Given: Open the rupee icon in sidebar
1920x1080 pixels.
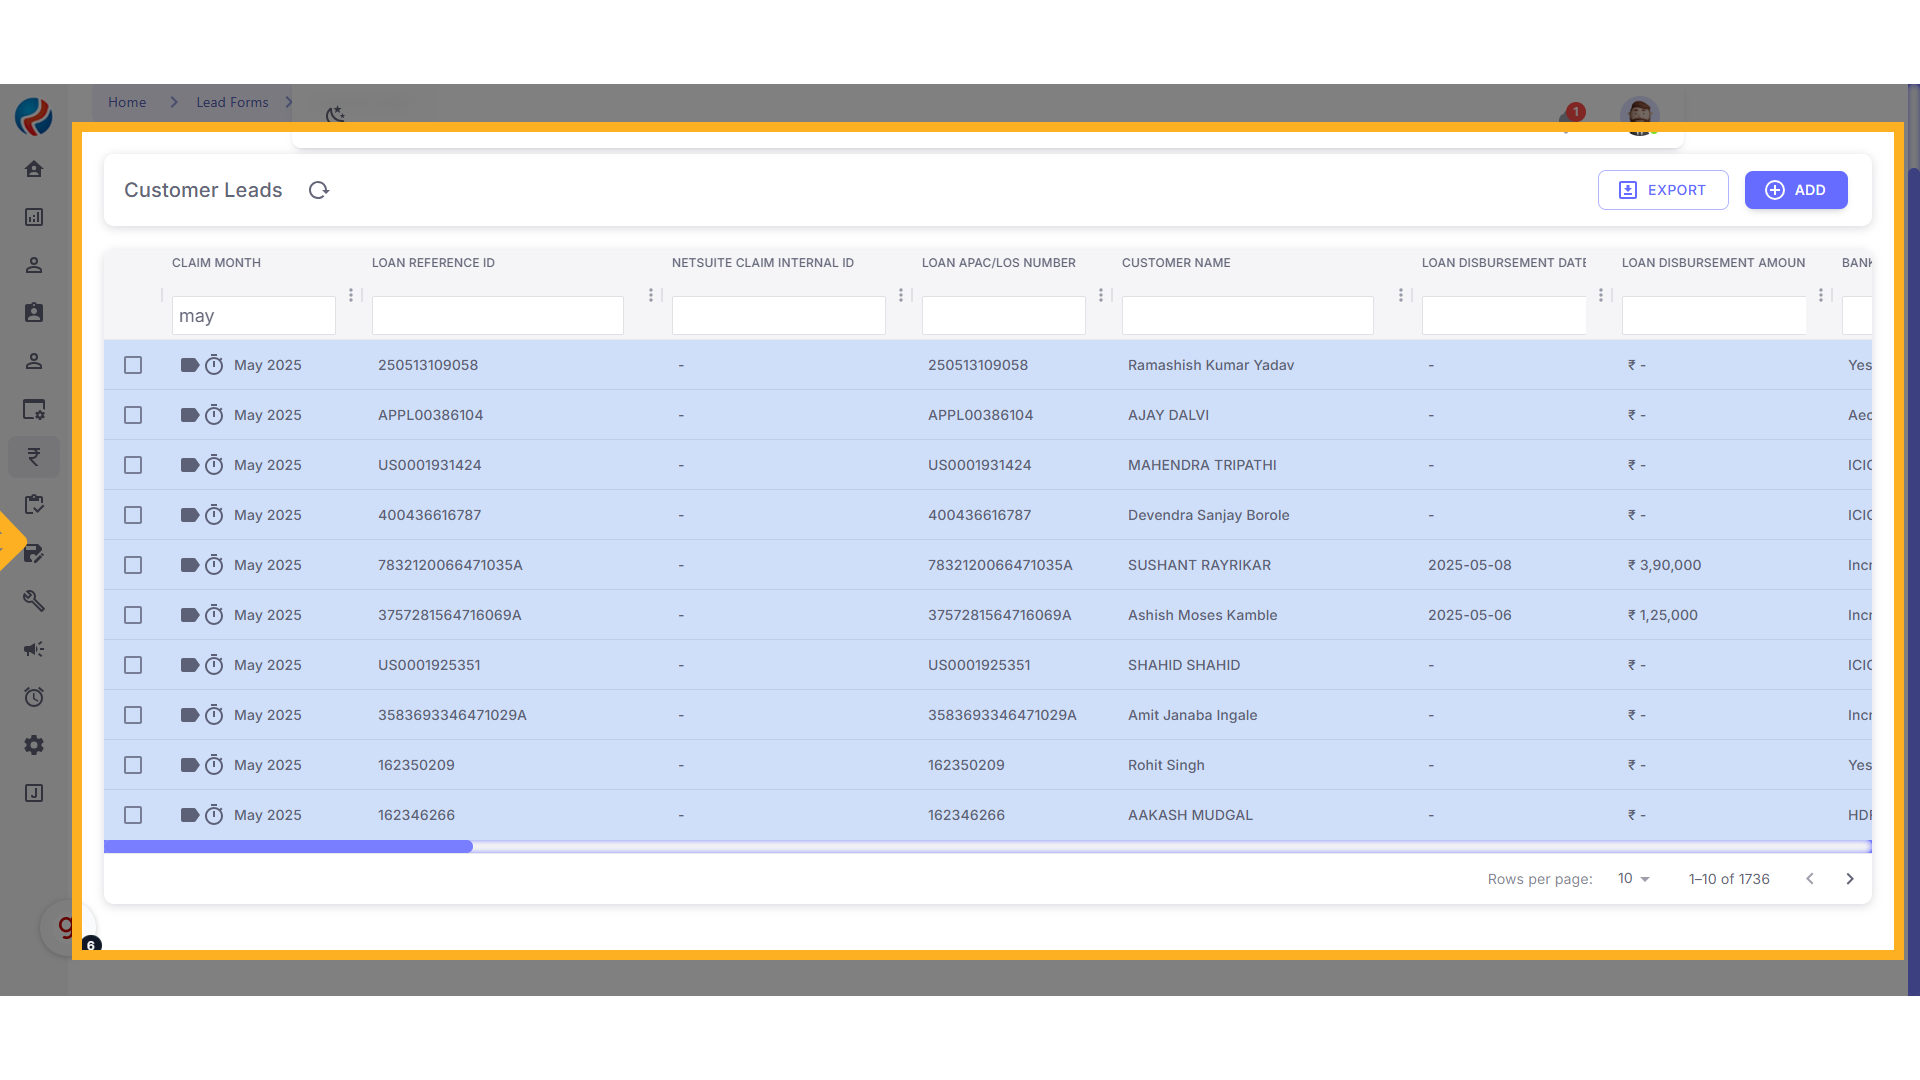Looking at the screenshot, I should coord(34,457).
